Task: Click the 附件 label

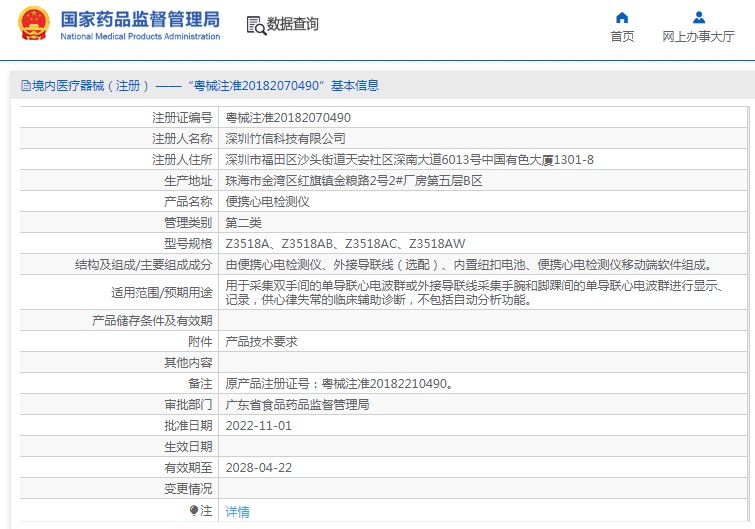Action: click(200, 342)
